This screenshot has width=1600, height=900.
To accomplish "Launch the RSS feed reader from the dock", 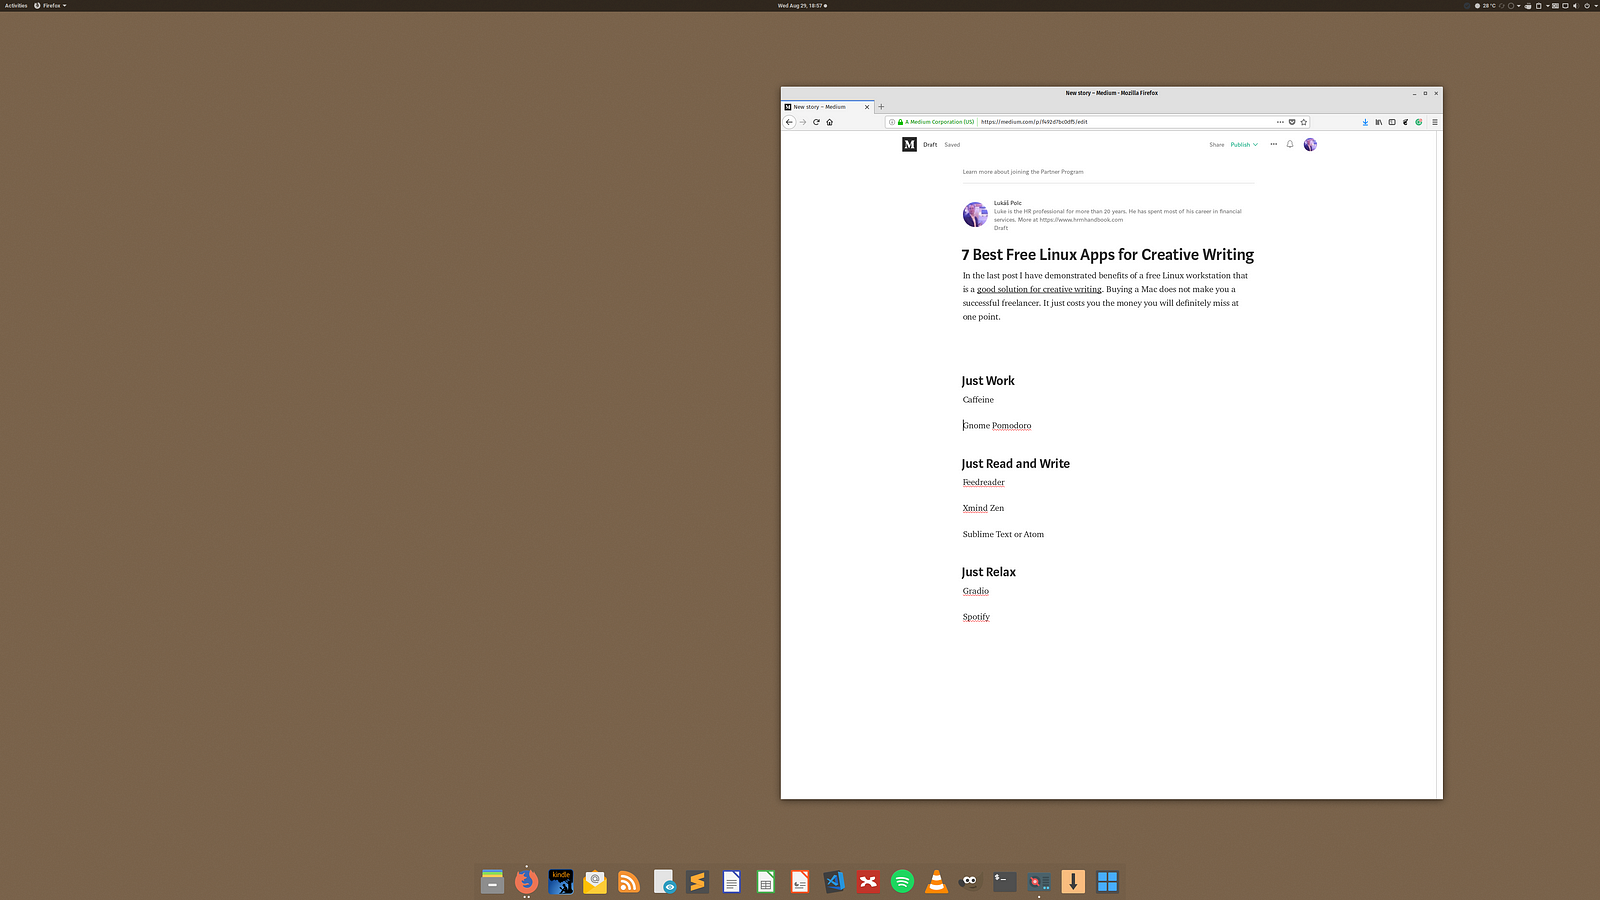I will coord(629,881).
